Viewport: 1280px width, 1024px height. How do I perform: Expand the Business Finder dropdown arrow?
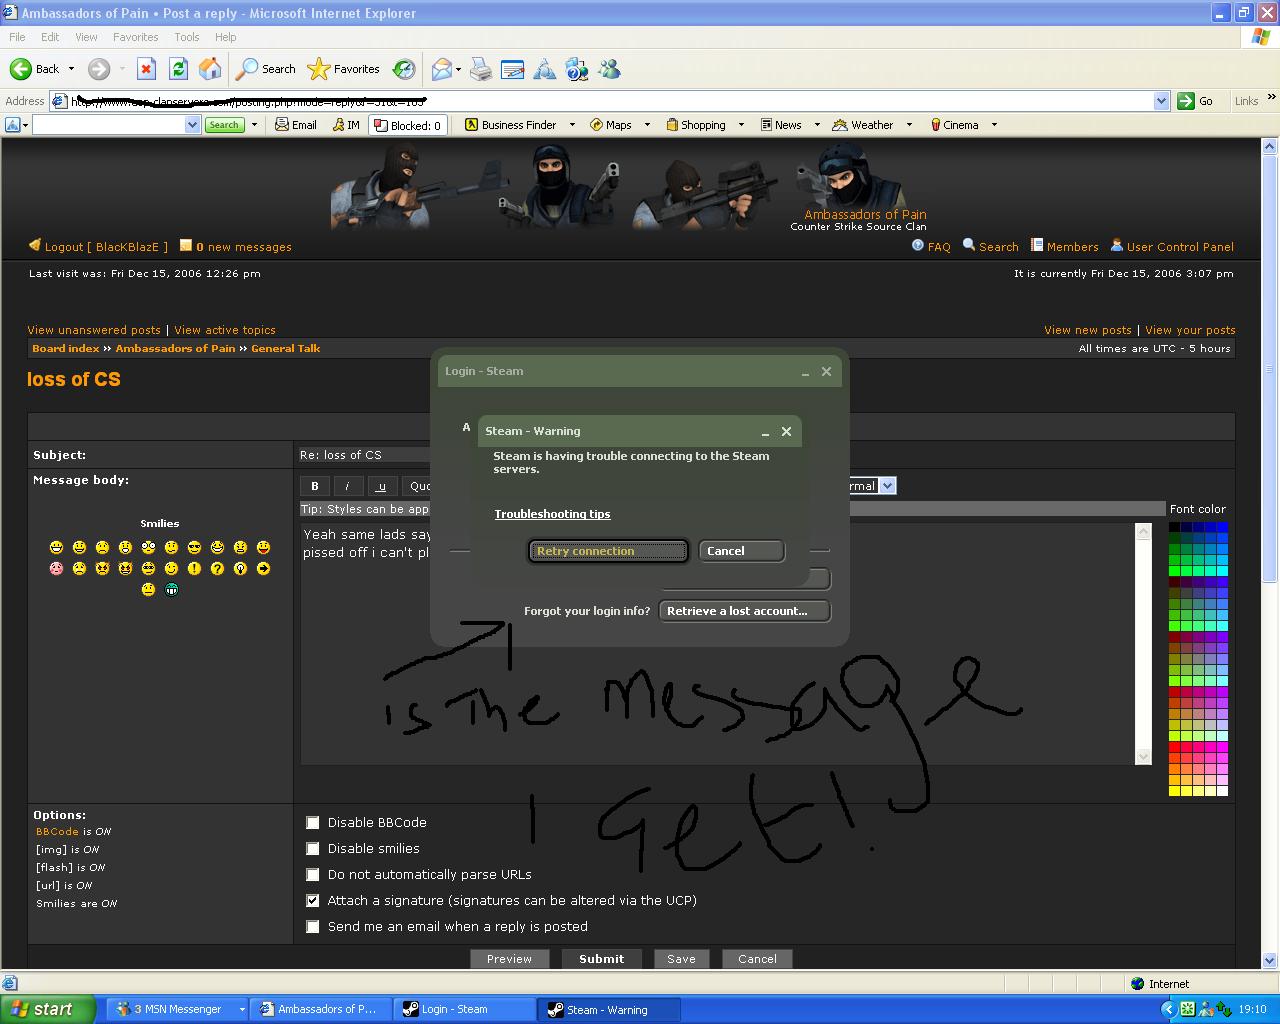[572, 125]
